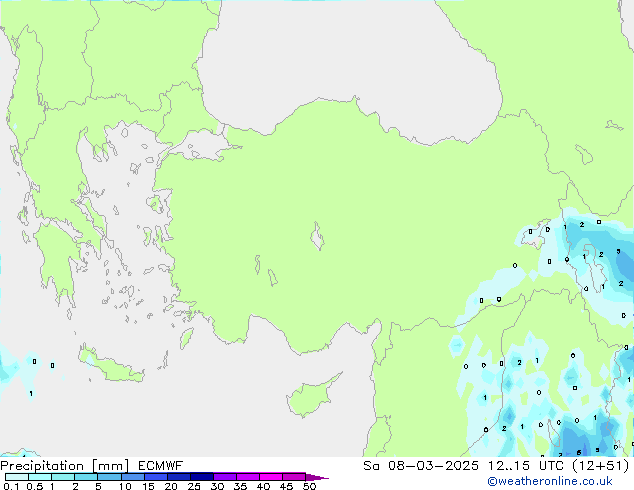
Task: Click the above-50 mm arrow legend tip
Action: 317,477
